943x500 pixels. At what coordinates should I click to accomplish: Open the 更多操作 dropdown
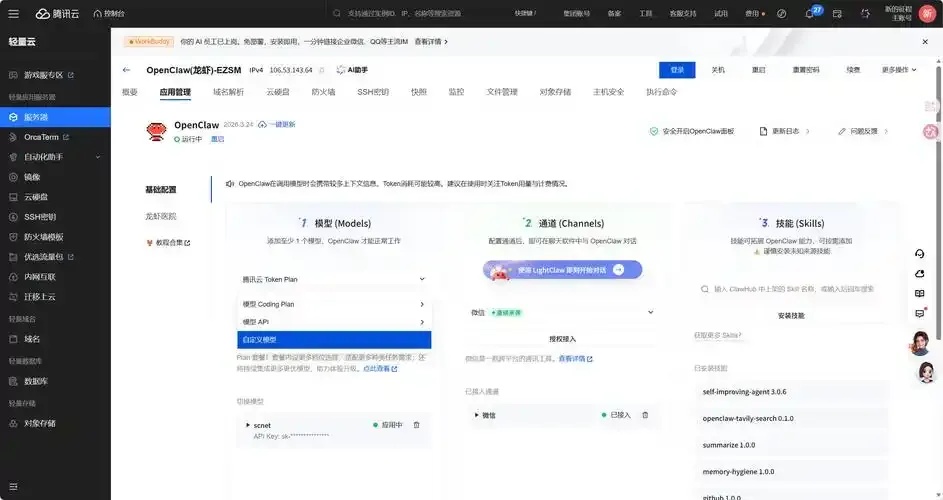point(899,70)
